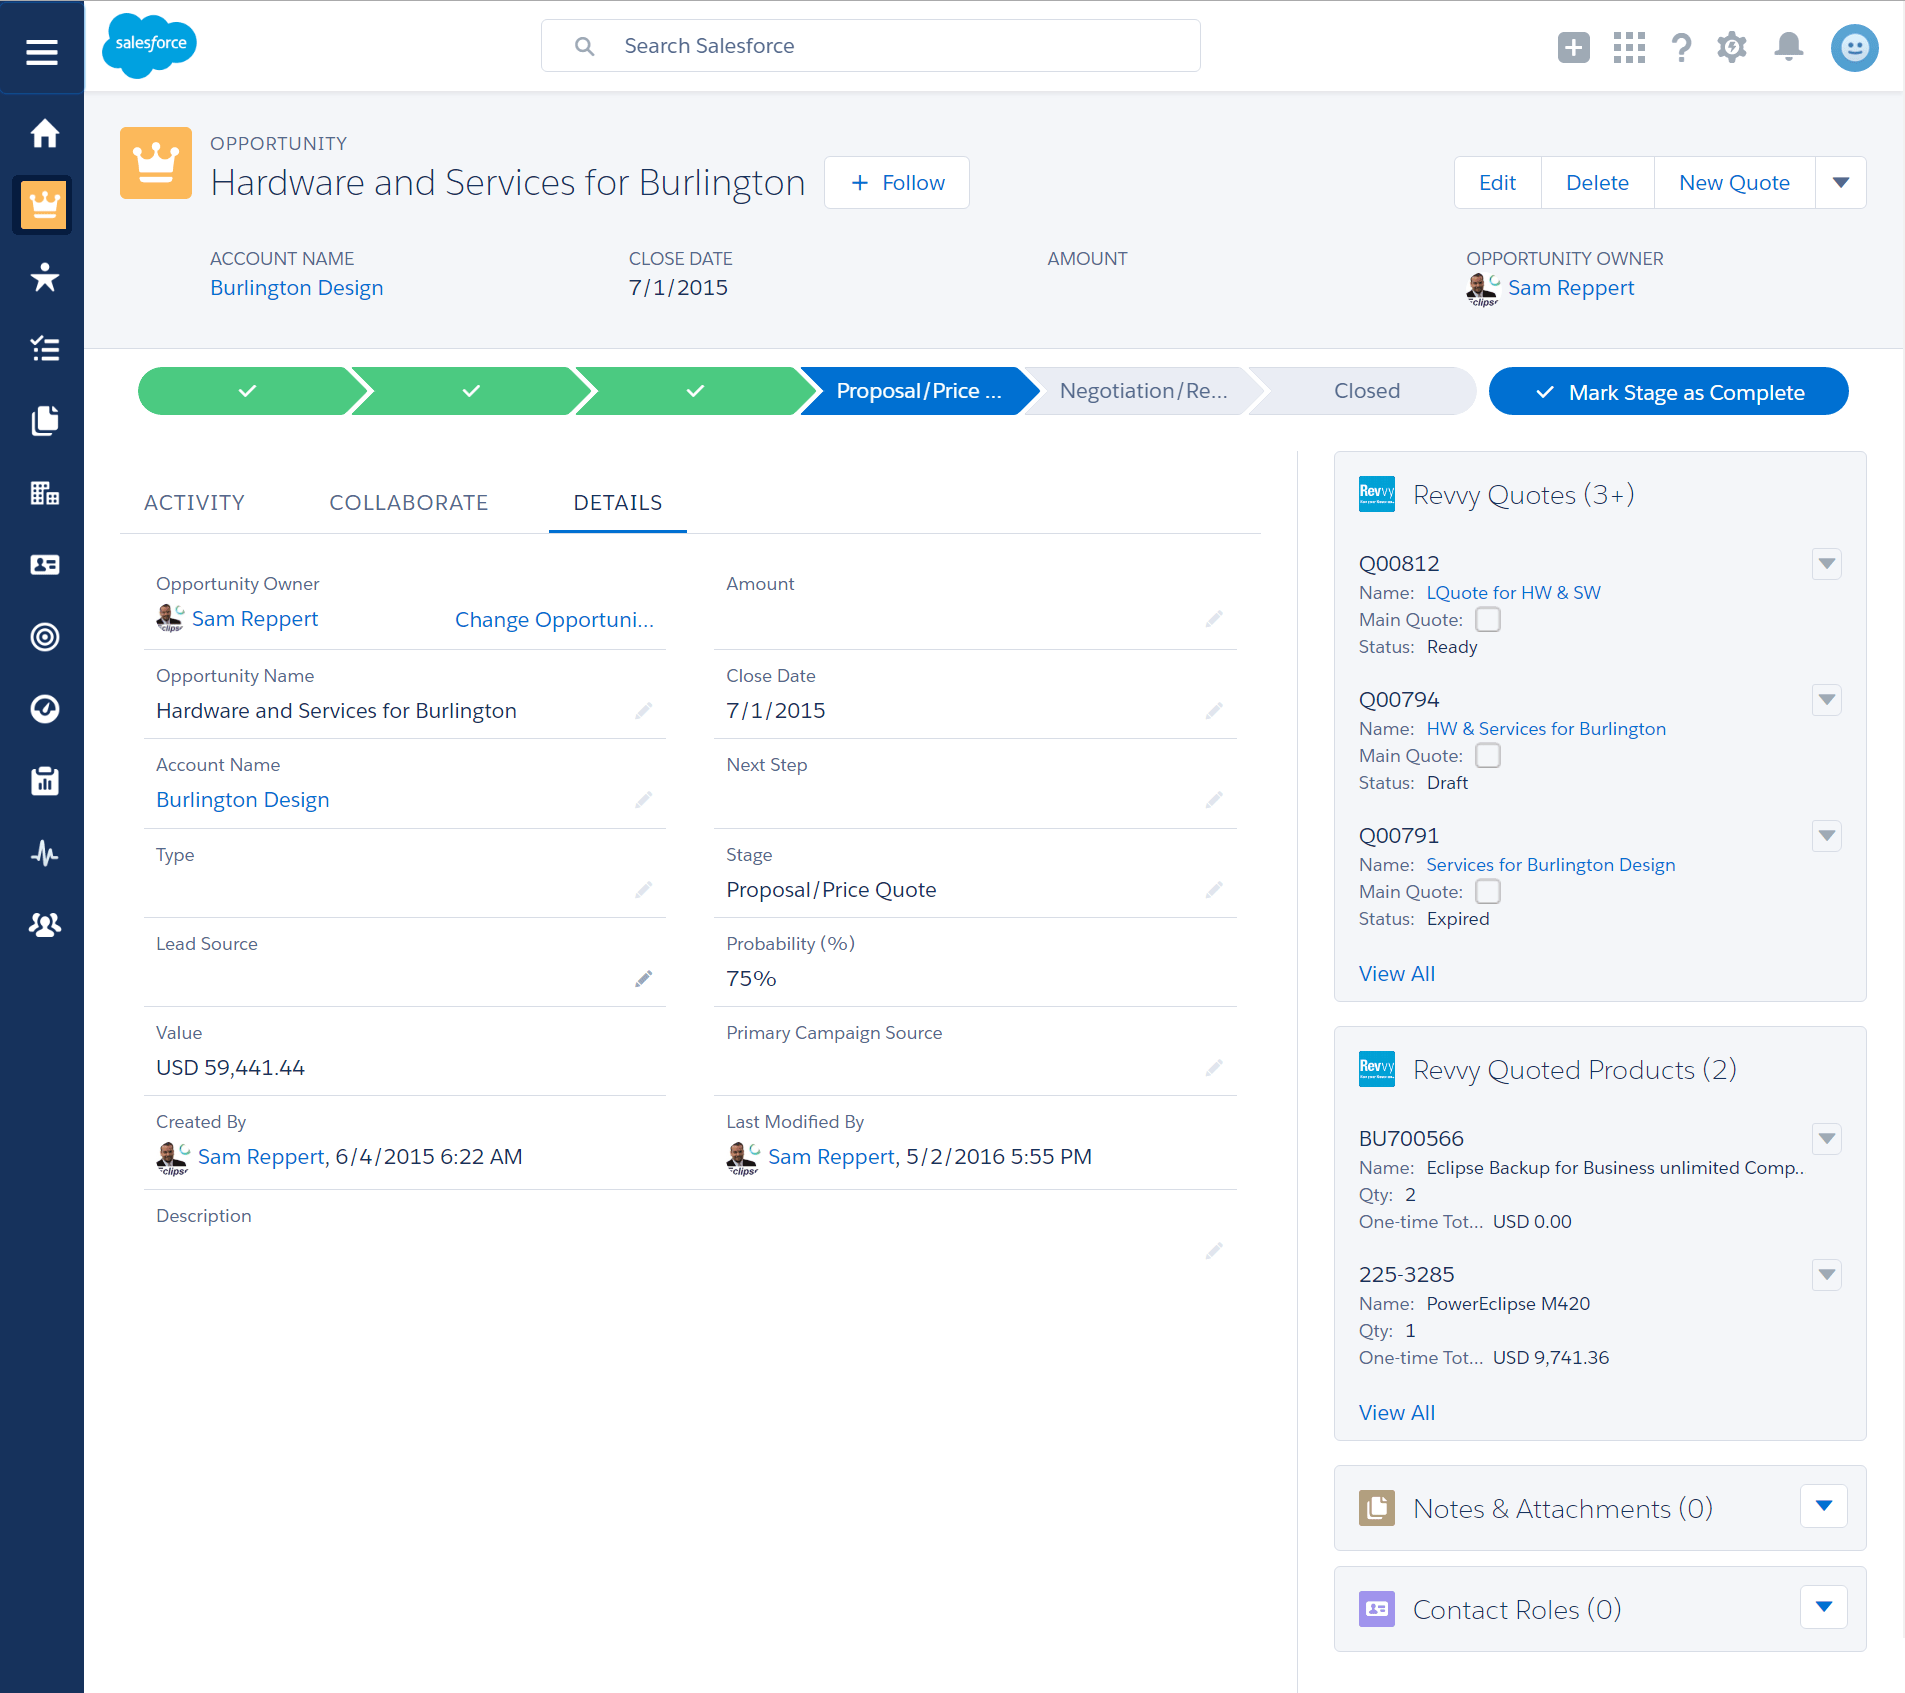Open Change Opportunity Owner link
This screenshot has height=1693, width=1905.
pyautogui.click(x=554, y=620)
